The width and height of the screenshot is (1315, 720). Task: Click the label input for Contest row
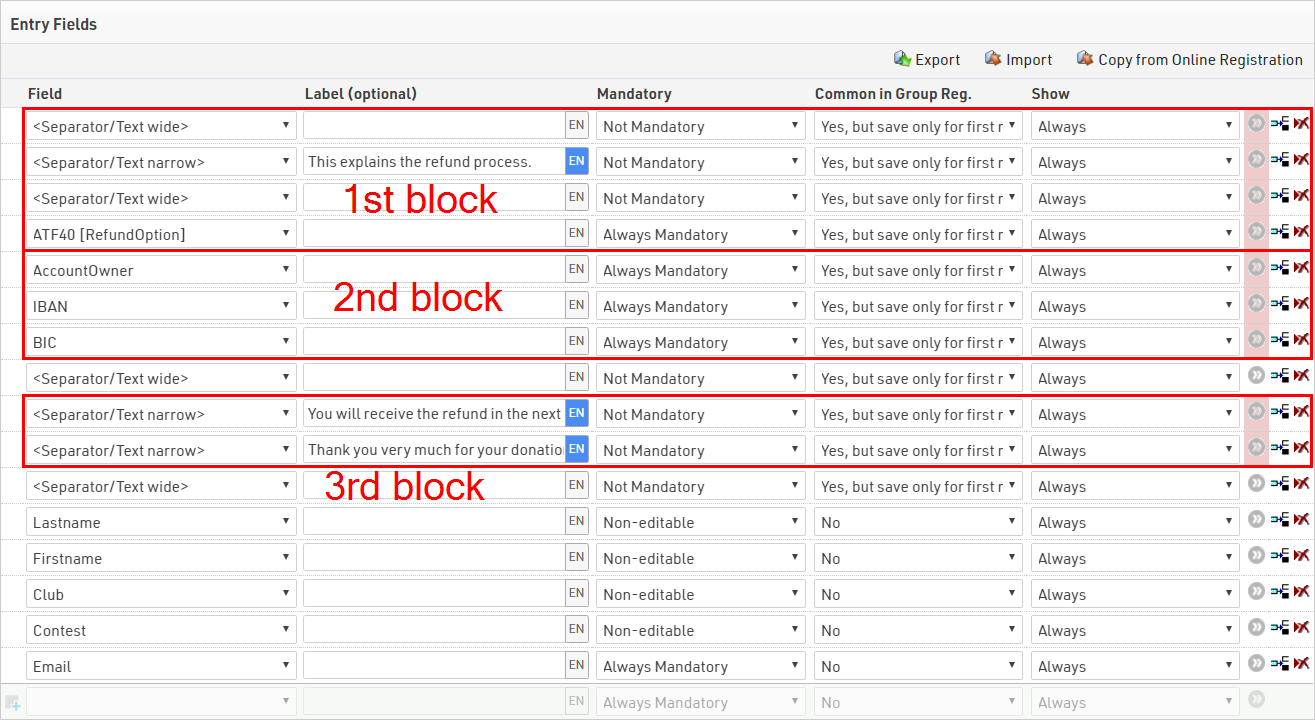coord(434,629)
